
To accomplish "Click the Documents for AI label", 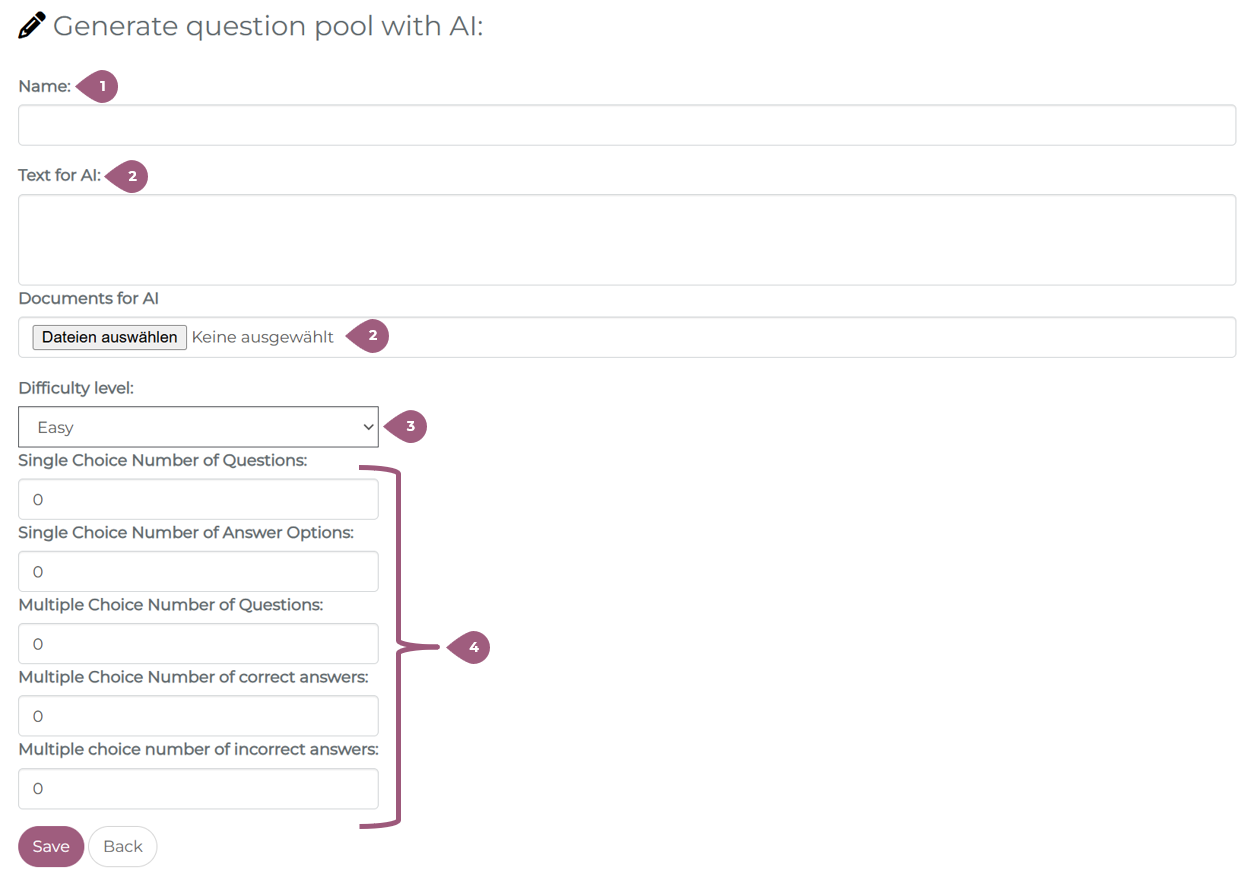I will coord(88,298).
